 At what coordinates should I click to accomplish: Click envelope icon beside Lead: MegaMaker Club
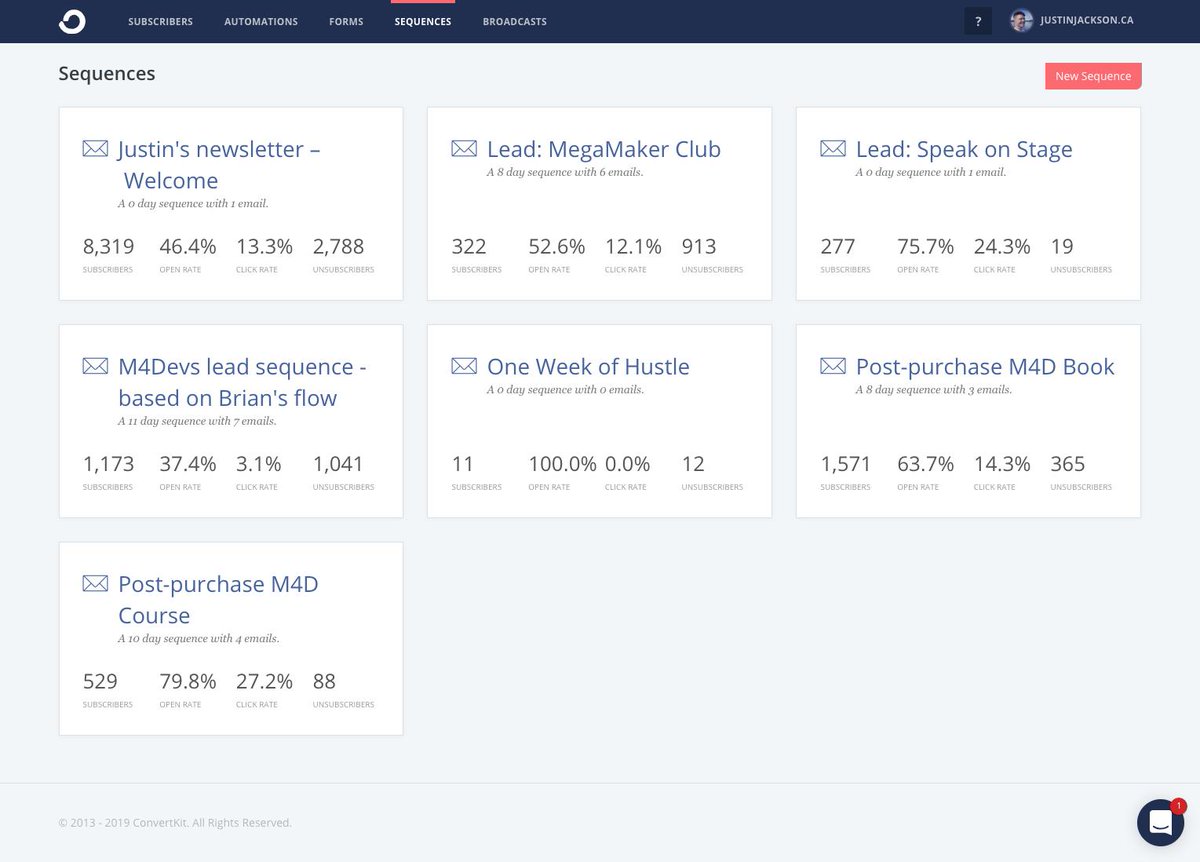[x=464, y=149]
